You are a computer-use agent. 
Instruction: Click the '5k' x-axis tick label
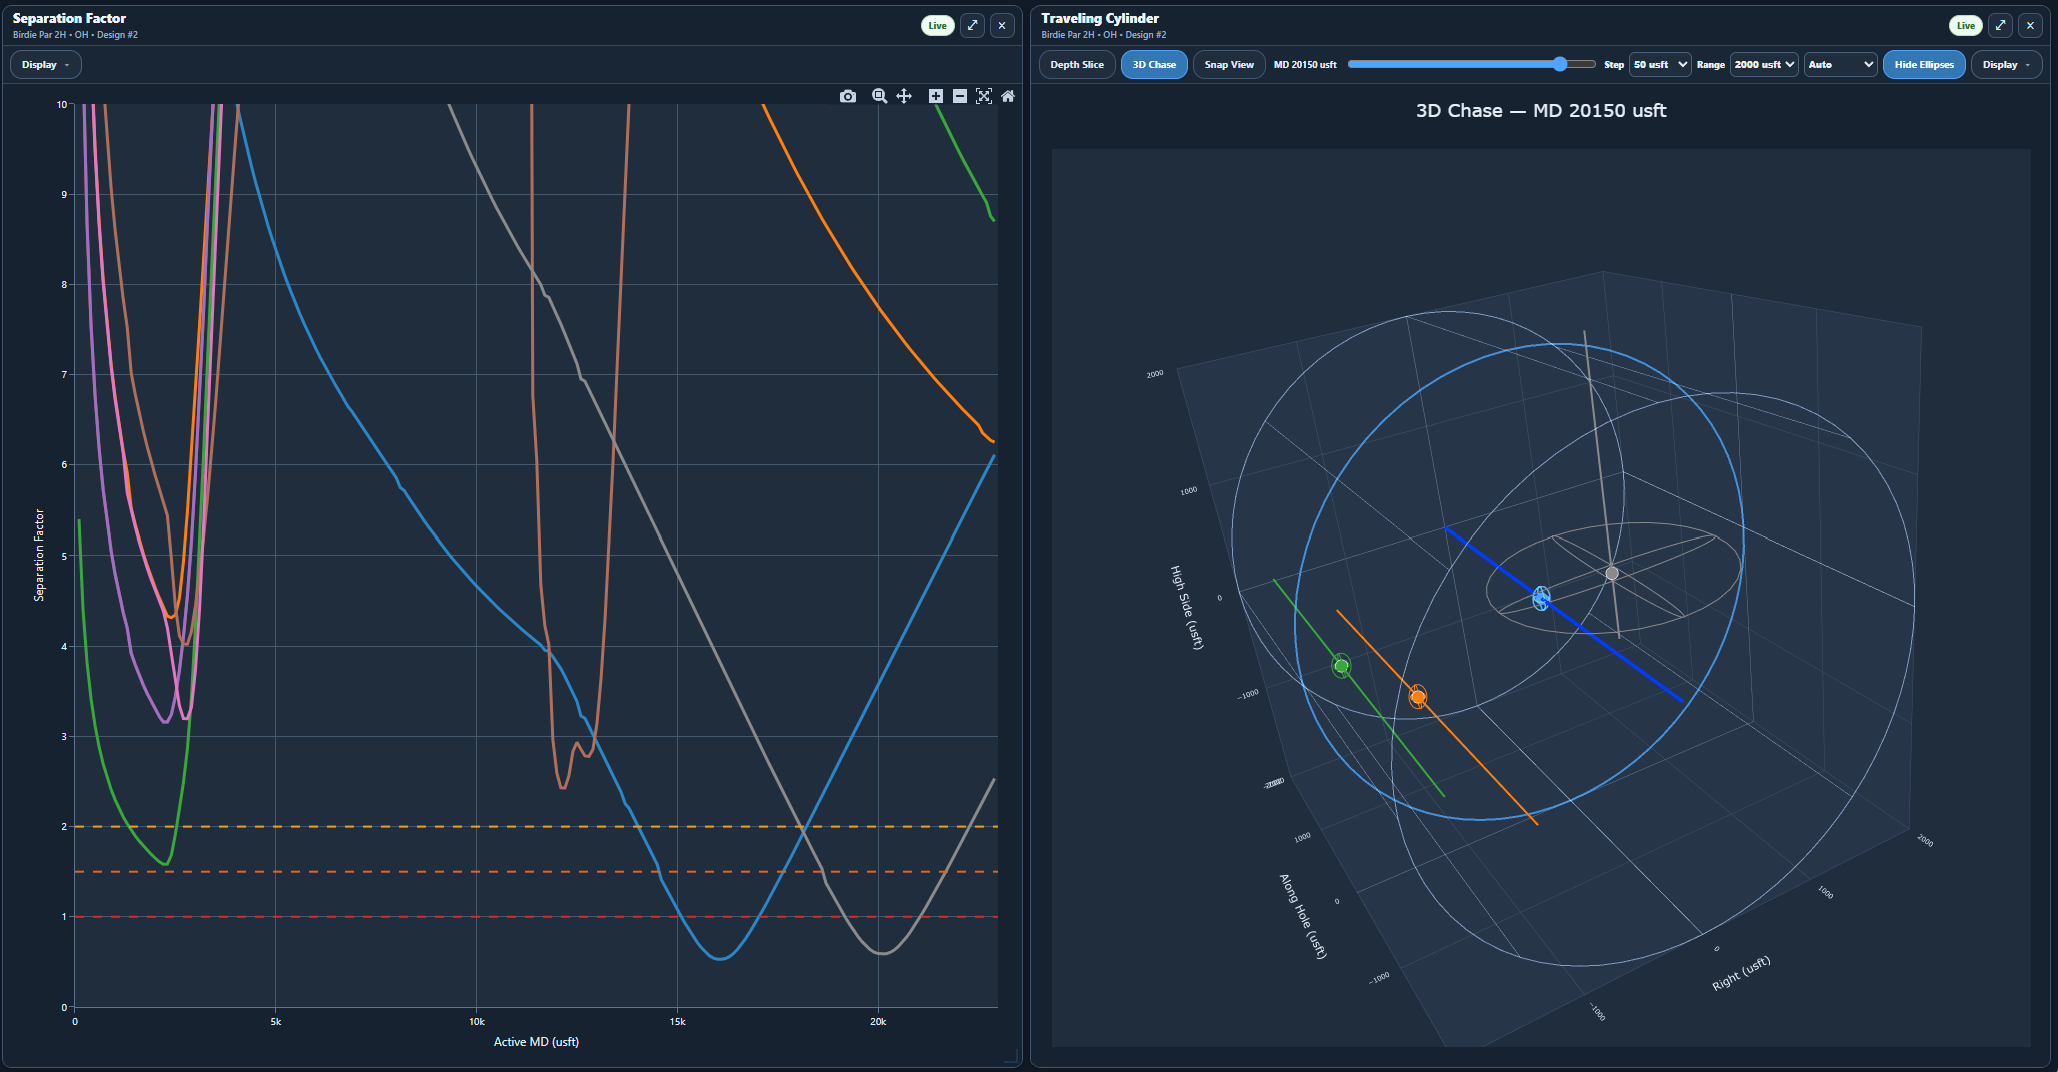coord(276,1022)
